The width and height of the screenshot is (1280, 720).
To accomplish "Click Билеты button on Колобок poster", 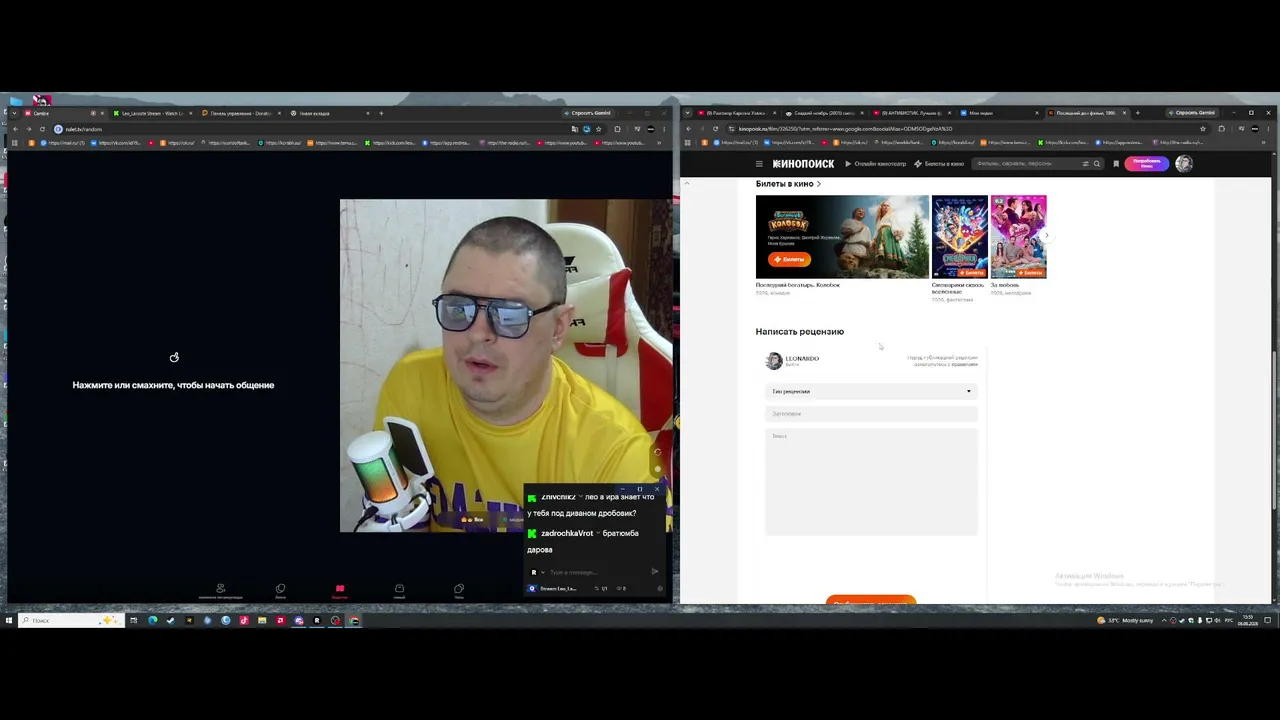I will pyautogui.click(x=789, y=259).
